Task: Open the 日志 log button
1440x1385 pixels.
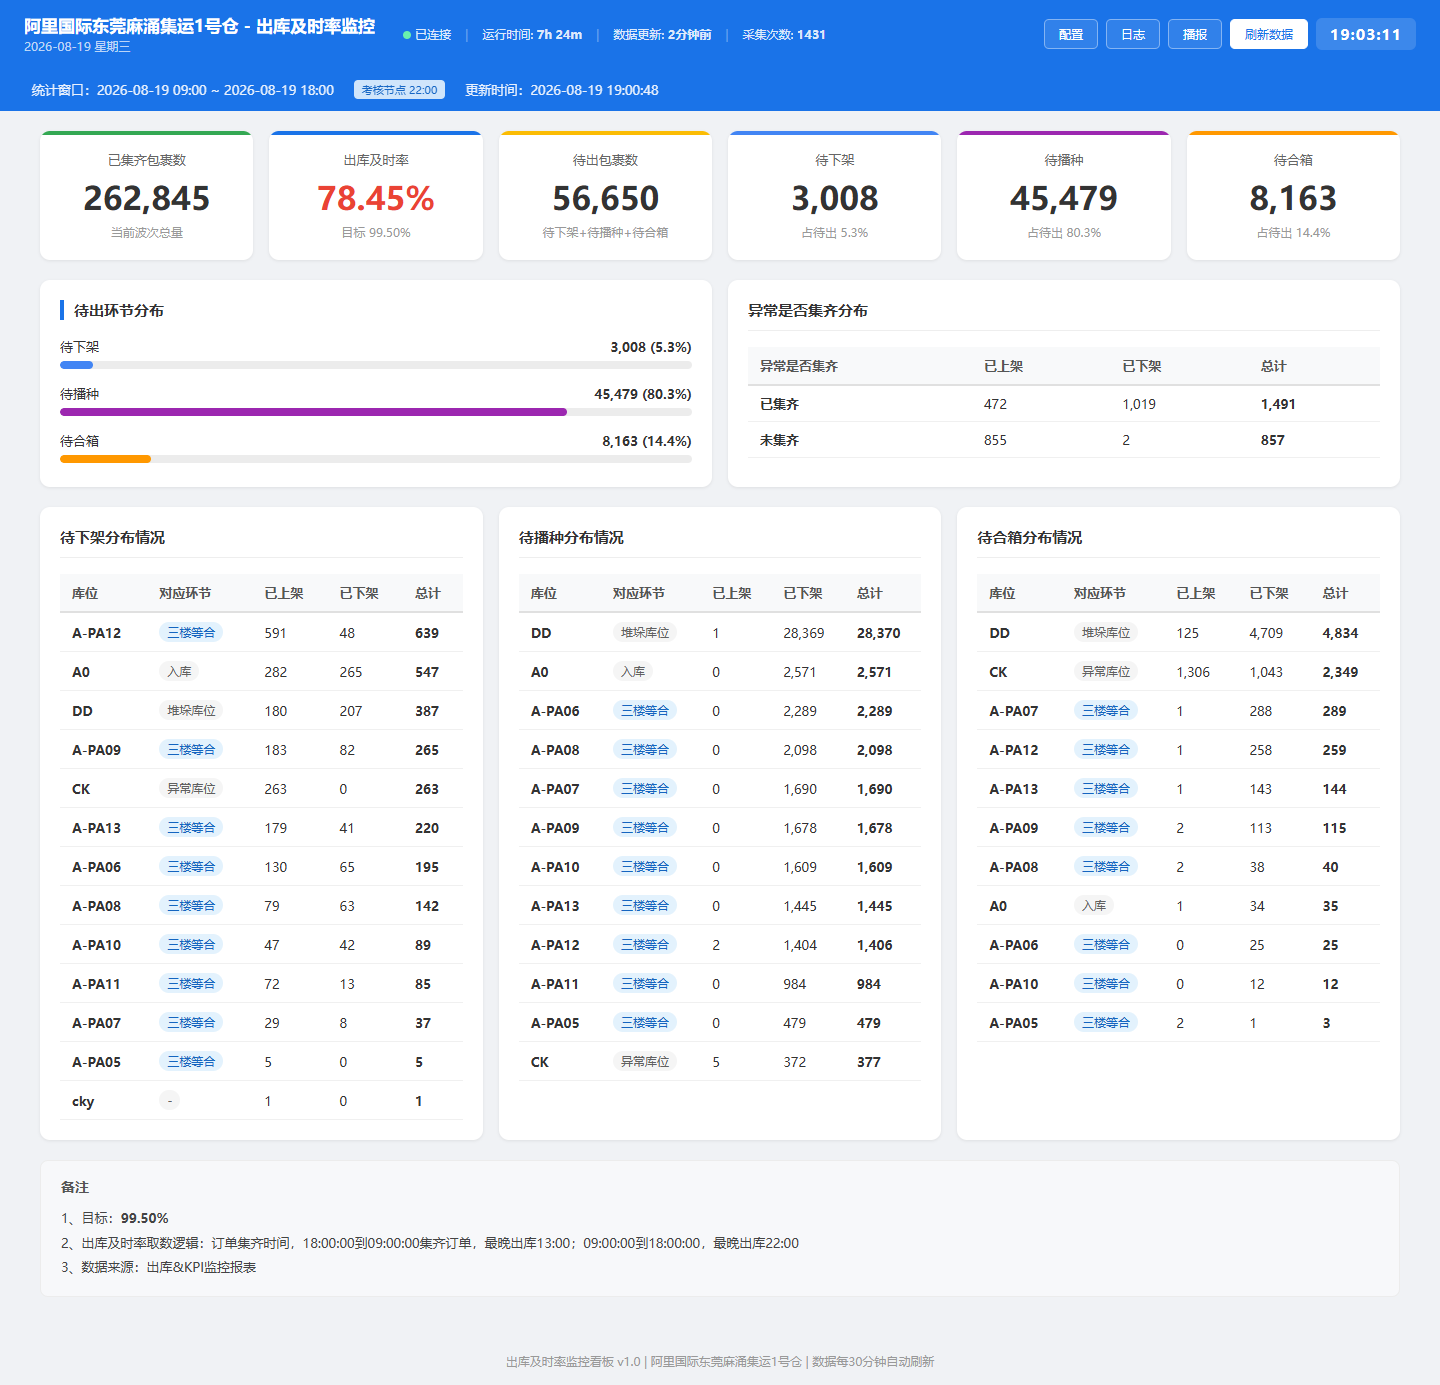Action: [1133, 34]
